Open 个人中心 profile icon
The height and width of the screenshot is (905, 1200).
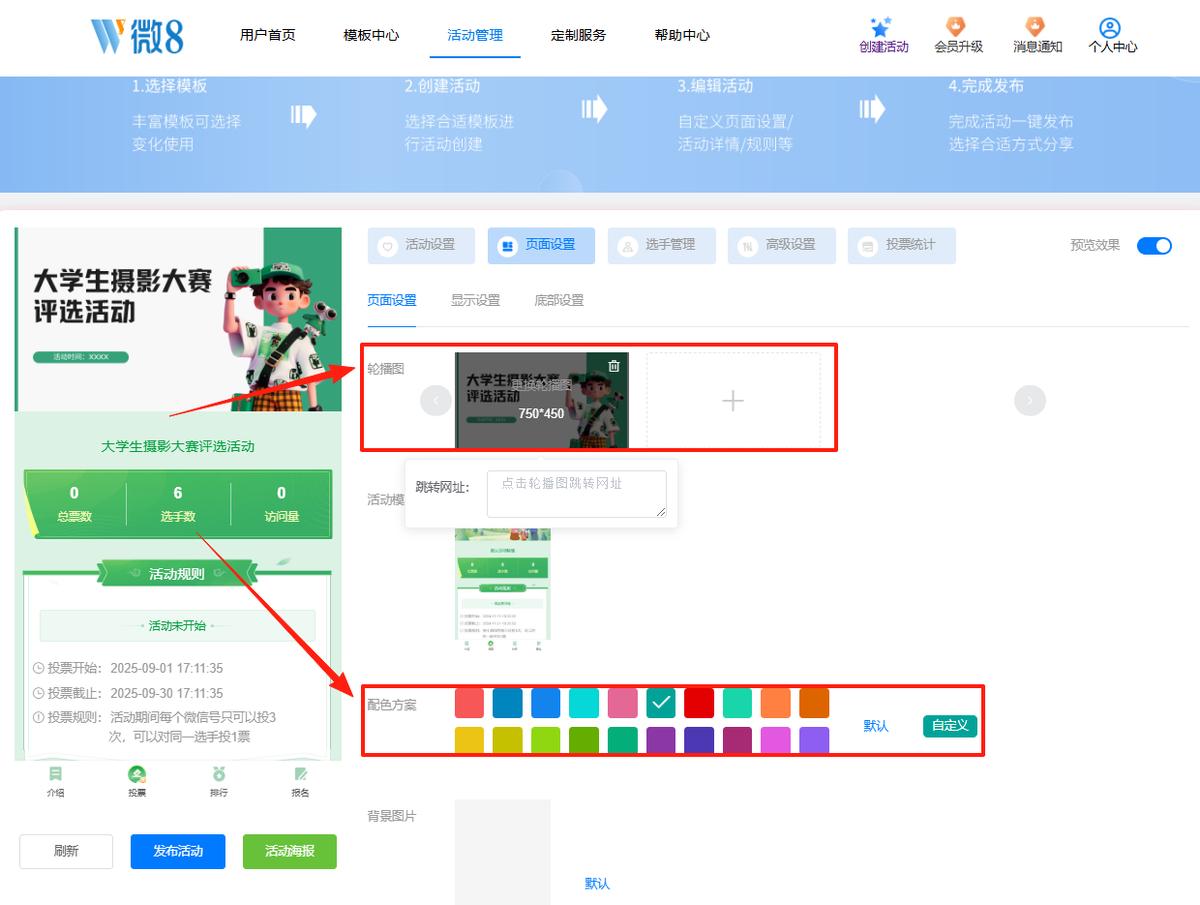tap(1109, 27)
